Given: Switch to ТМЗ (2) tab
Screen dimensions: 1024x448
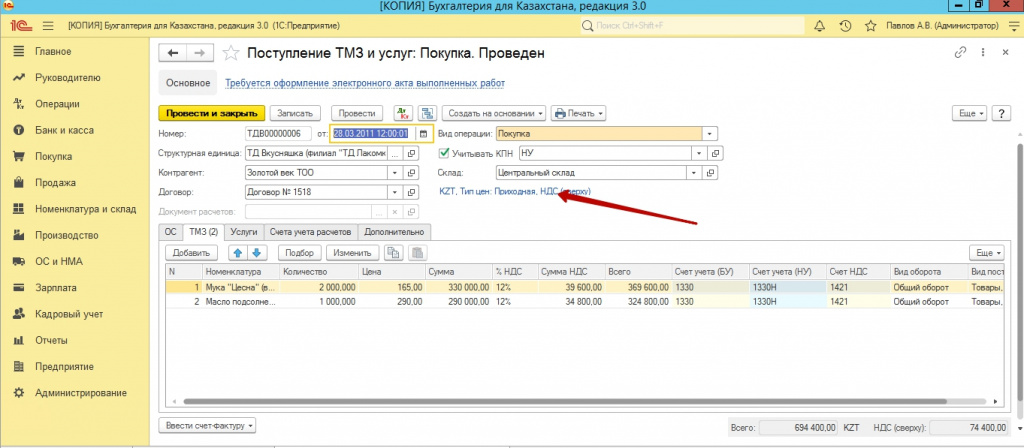Looking at the screenshot, I should point(203,232).
